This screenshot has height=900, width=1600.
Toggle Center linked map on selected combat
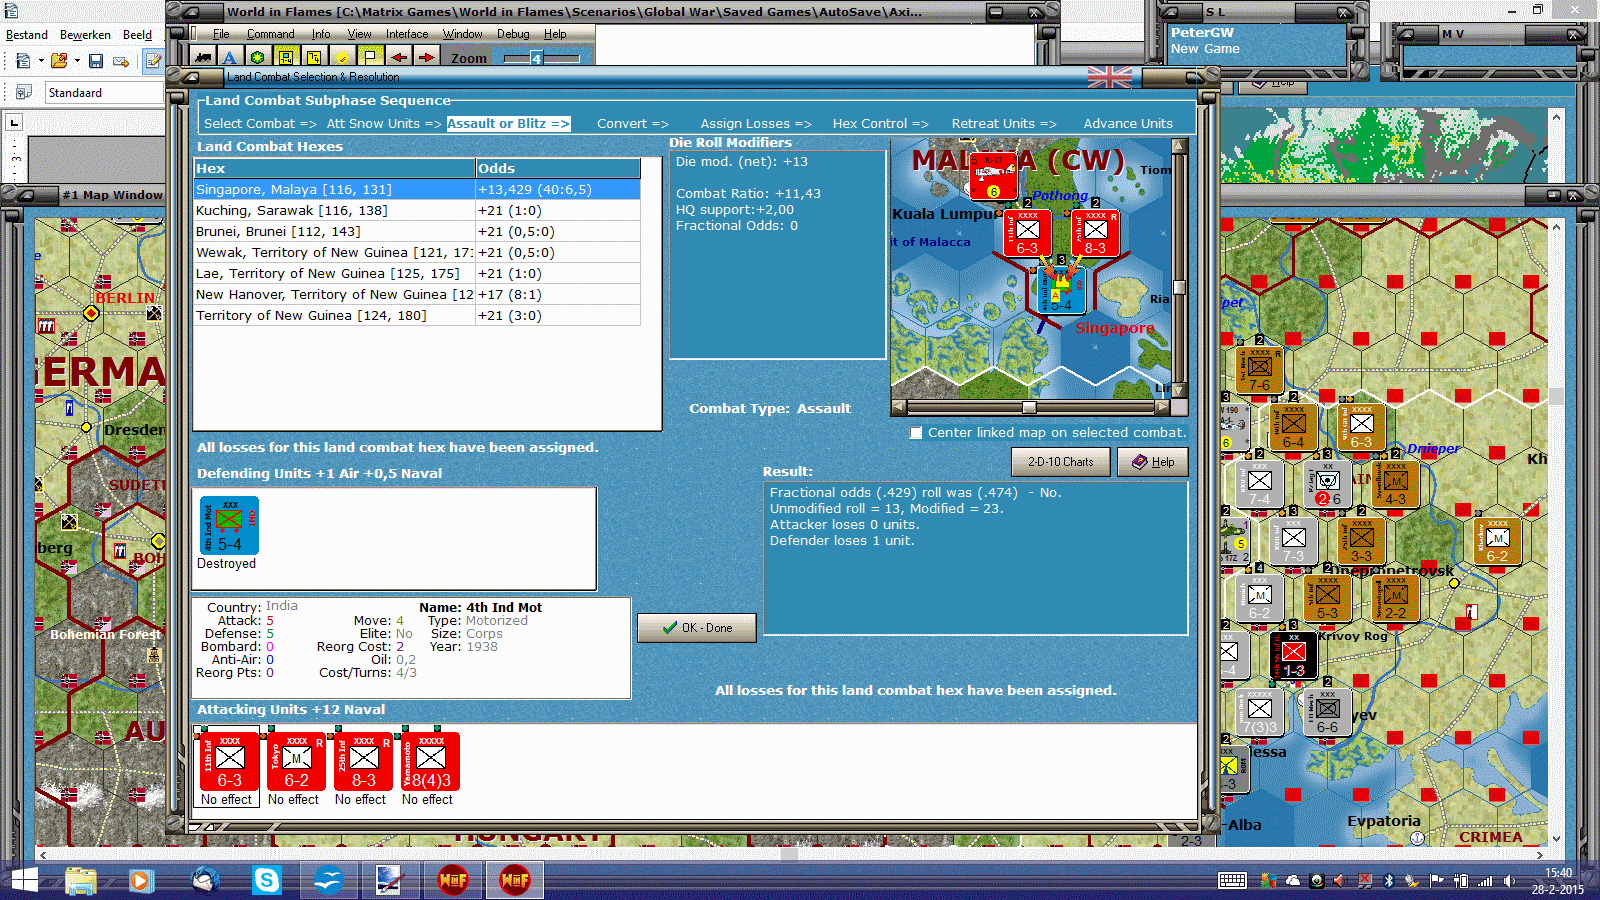916,433
